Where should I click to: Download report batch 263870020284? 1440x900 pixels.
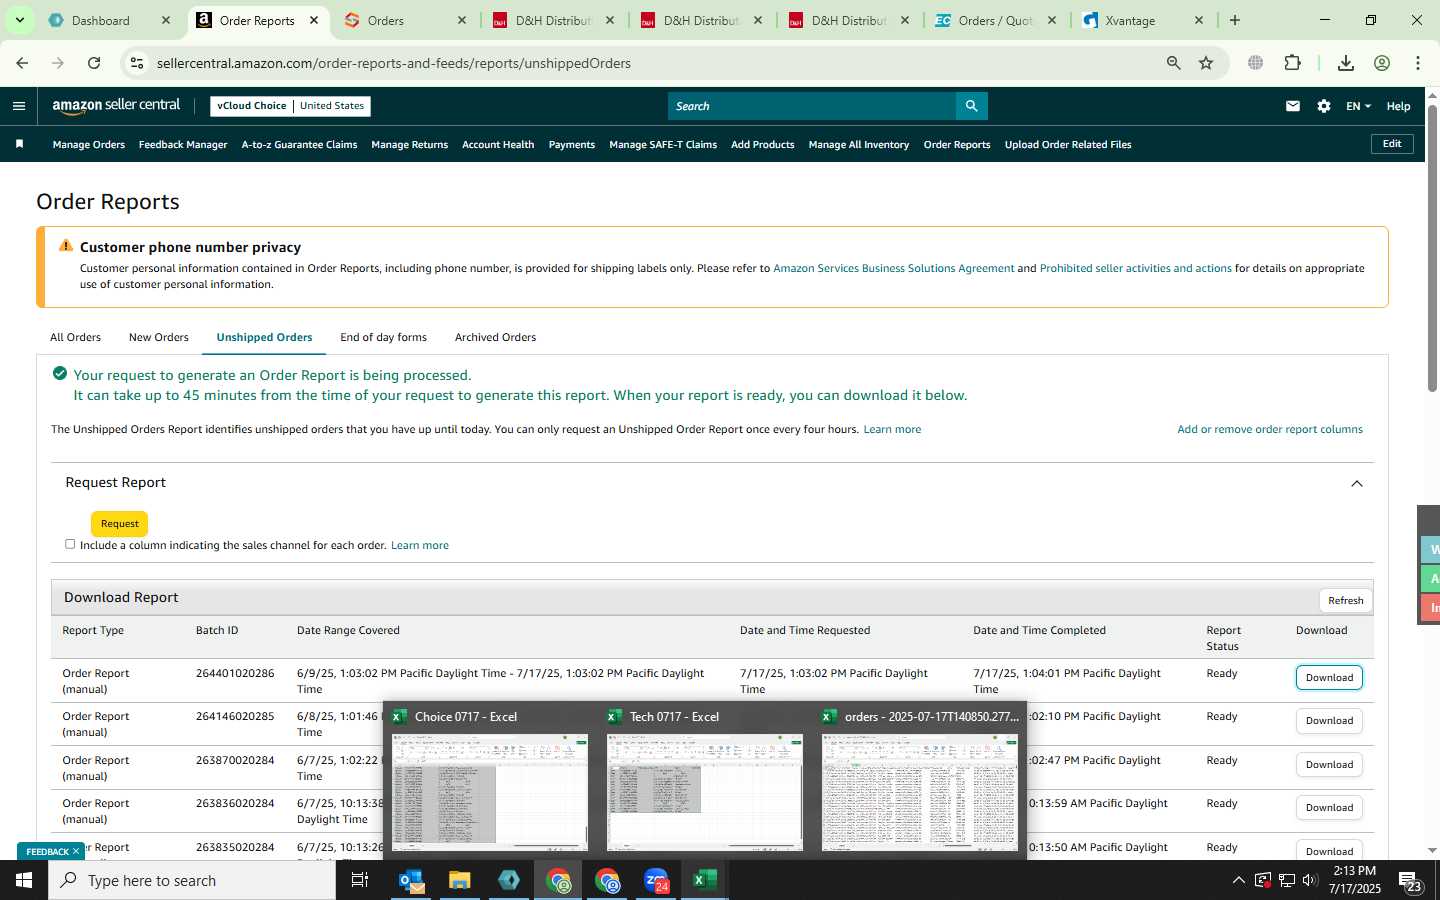point(1329,764)
